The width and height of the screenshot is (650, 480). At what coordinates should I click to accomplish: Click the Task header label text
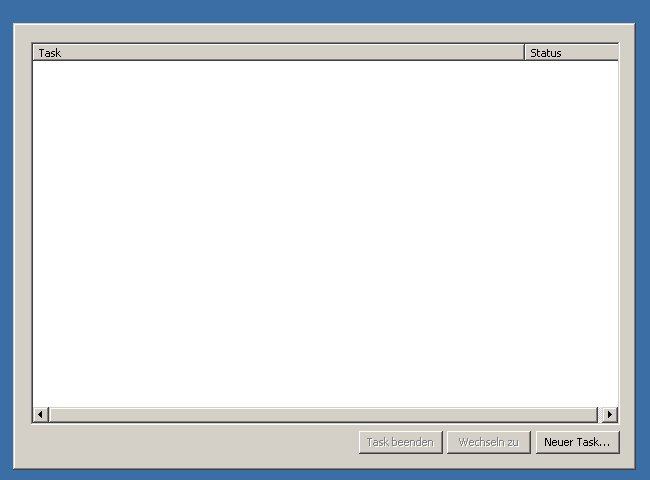[x=50, y=53]
